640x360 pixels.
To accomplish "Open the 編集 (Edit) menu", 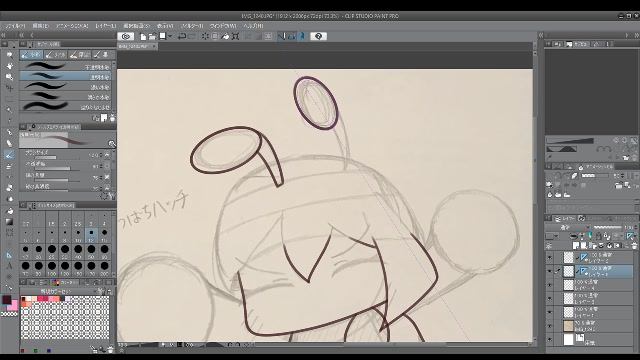I will point(40,26).
